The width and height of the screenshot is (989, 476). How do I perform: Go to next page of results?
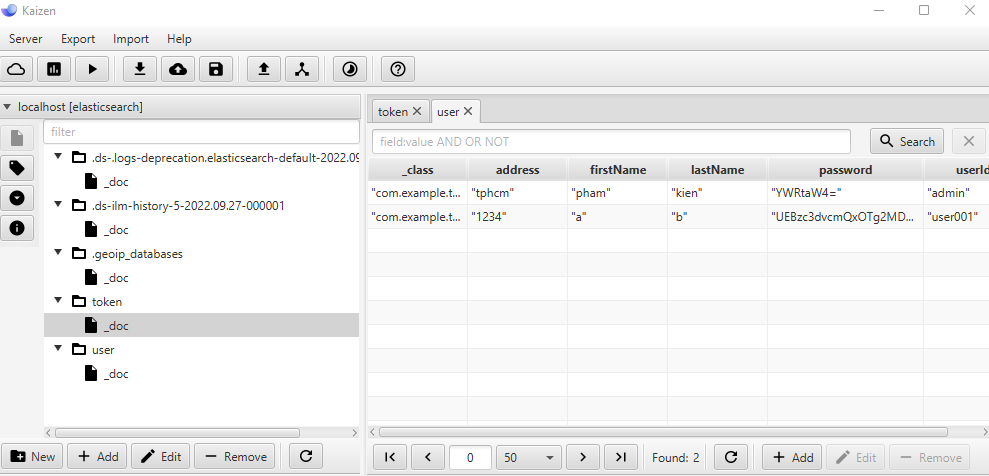(x=583, y=457)
